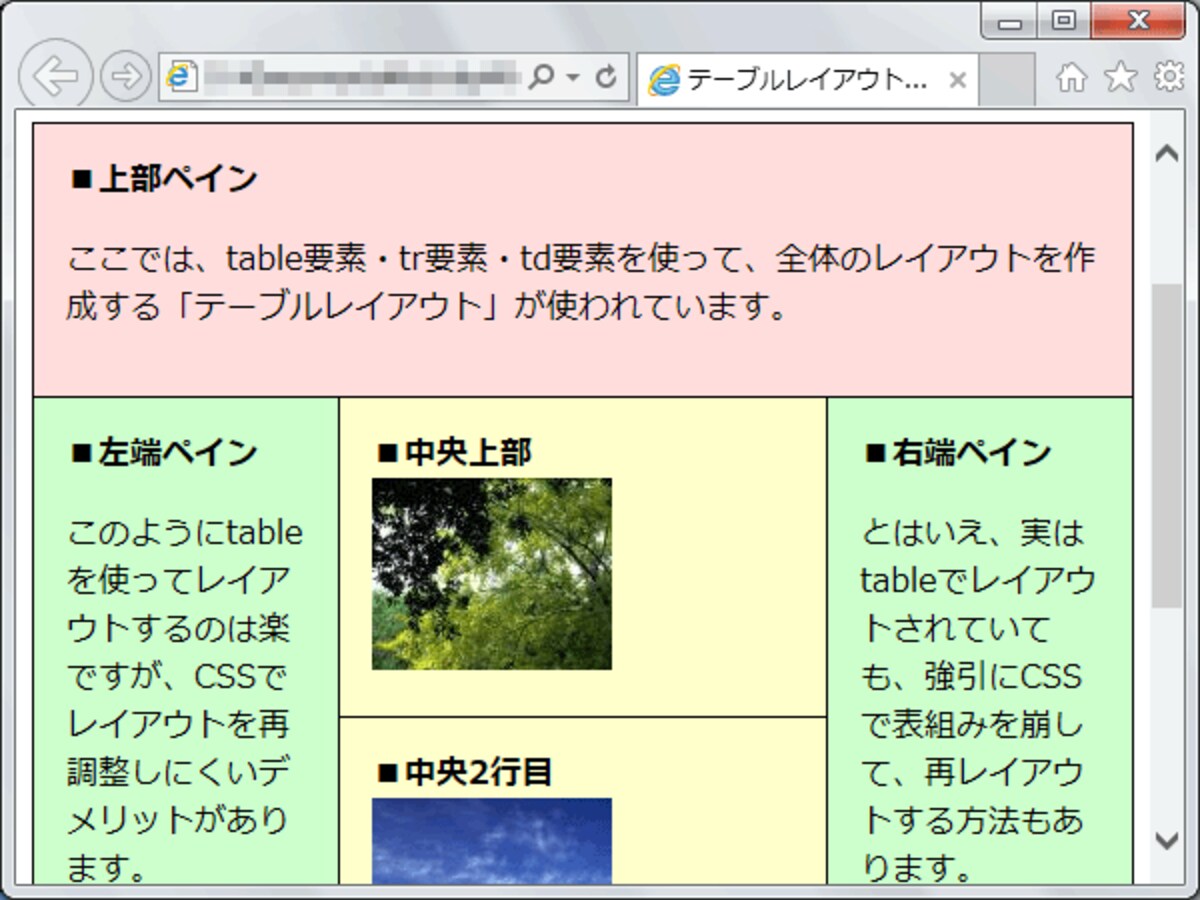Close the テーブルレイアウト tab
Viewport: 1200px width, 900px height.
click(957, 80)
